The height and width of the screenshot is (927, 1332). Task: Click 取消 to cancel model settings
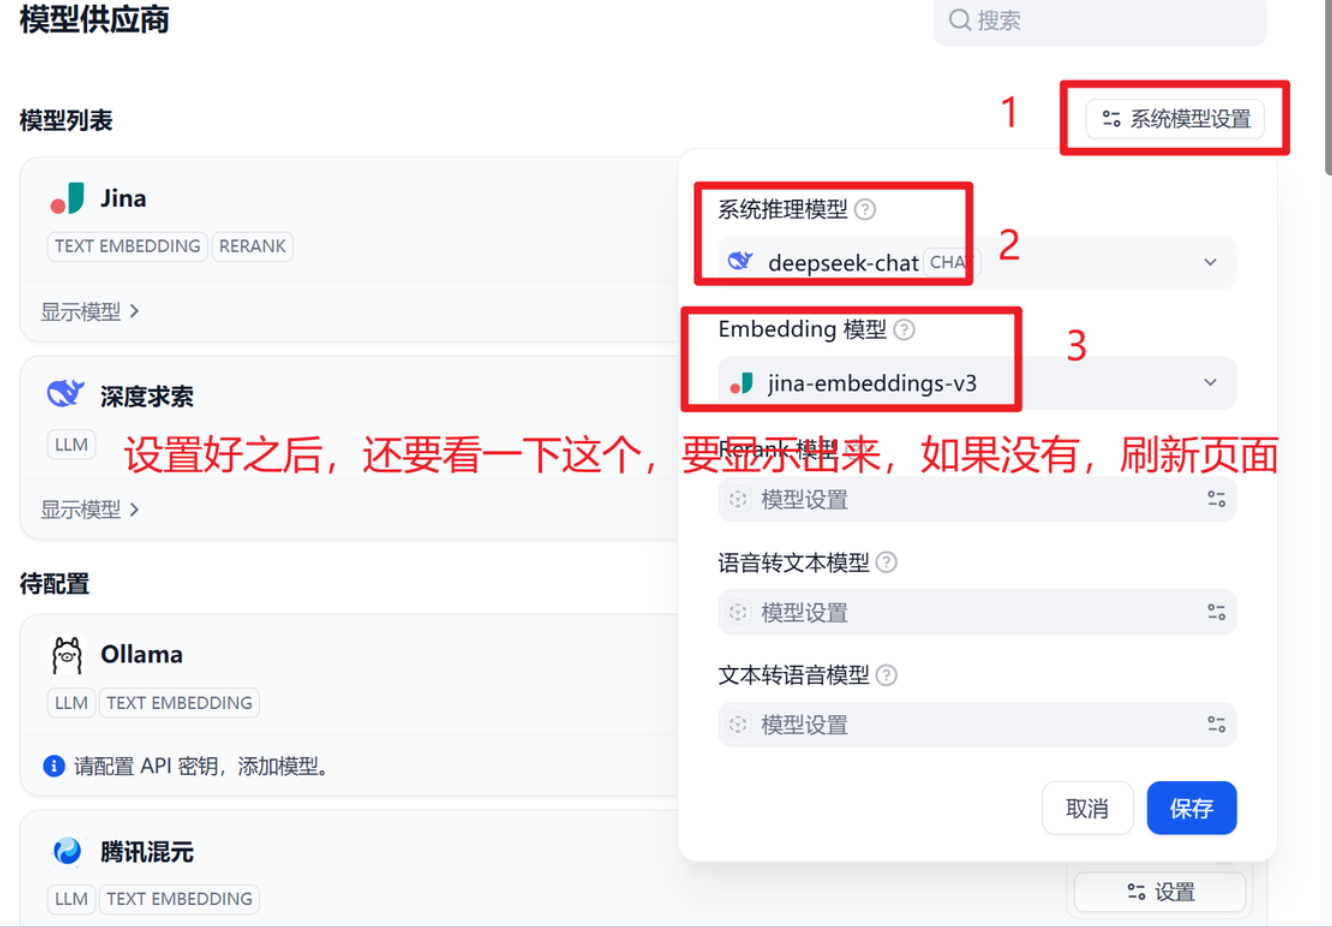click(1087, 808)
